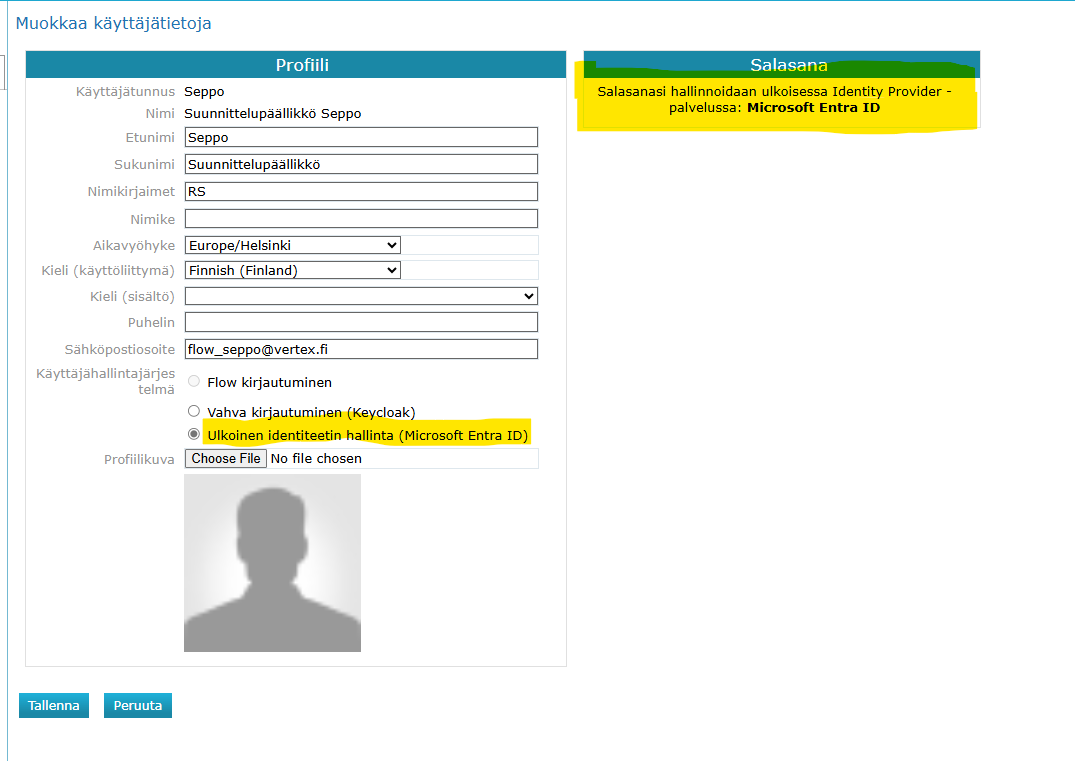Open the Aikavyöhyke Europe/Helsinki dropdown
This screenshot has height=761, width=1075.
point(292,245)
